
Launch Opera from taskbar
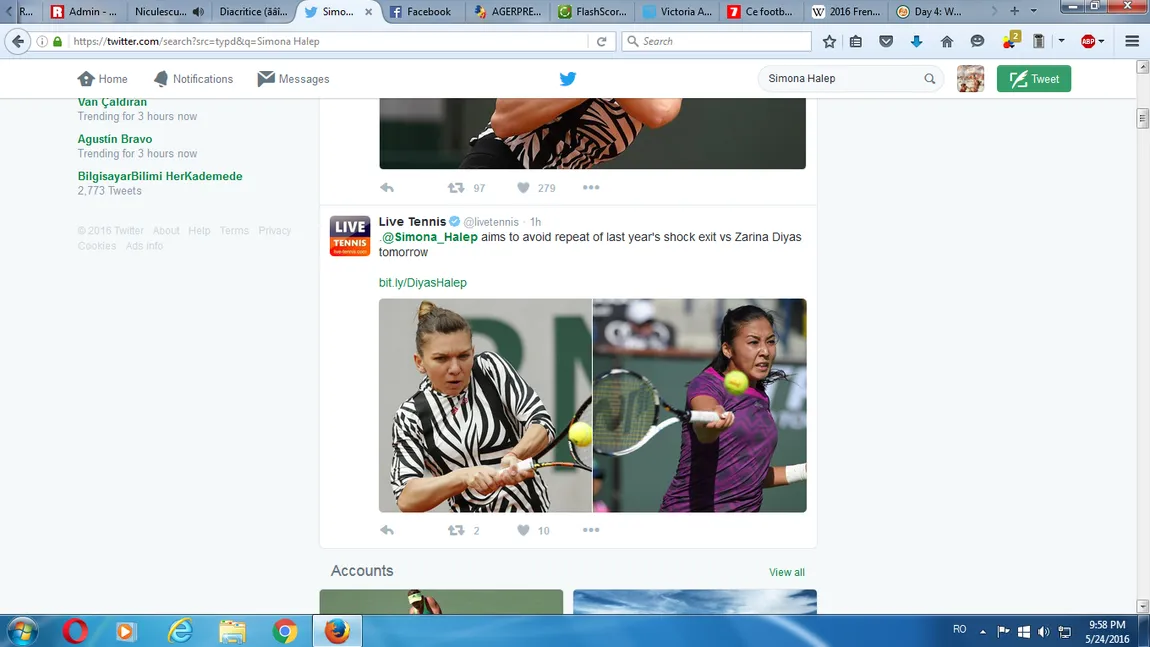[74, 631]
